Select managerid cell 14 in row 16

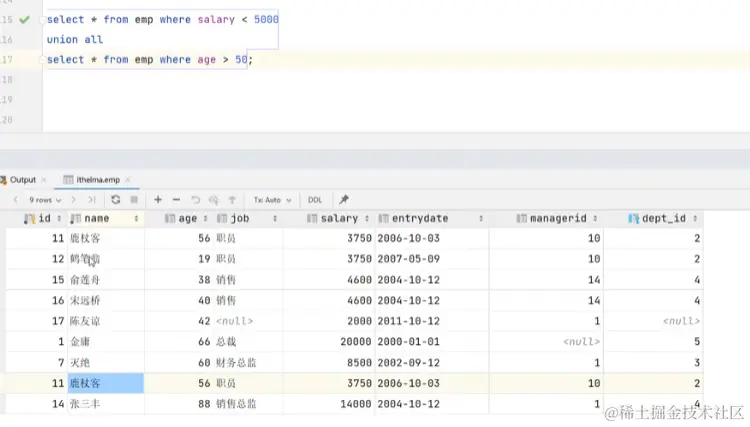click(x=546, y=300)
